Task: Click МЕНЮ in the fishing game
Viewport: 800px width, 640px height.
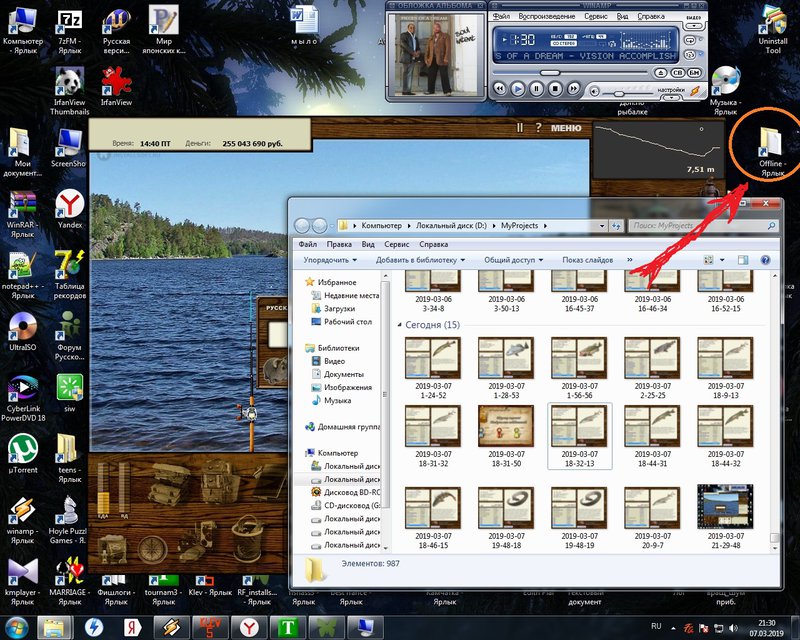Action: coord(566,128)
